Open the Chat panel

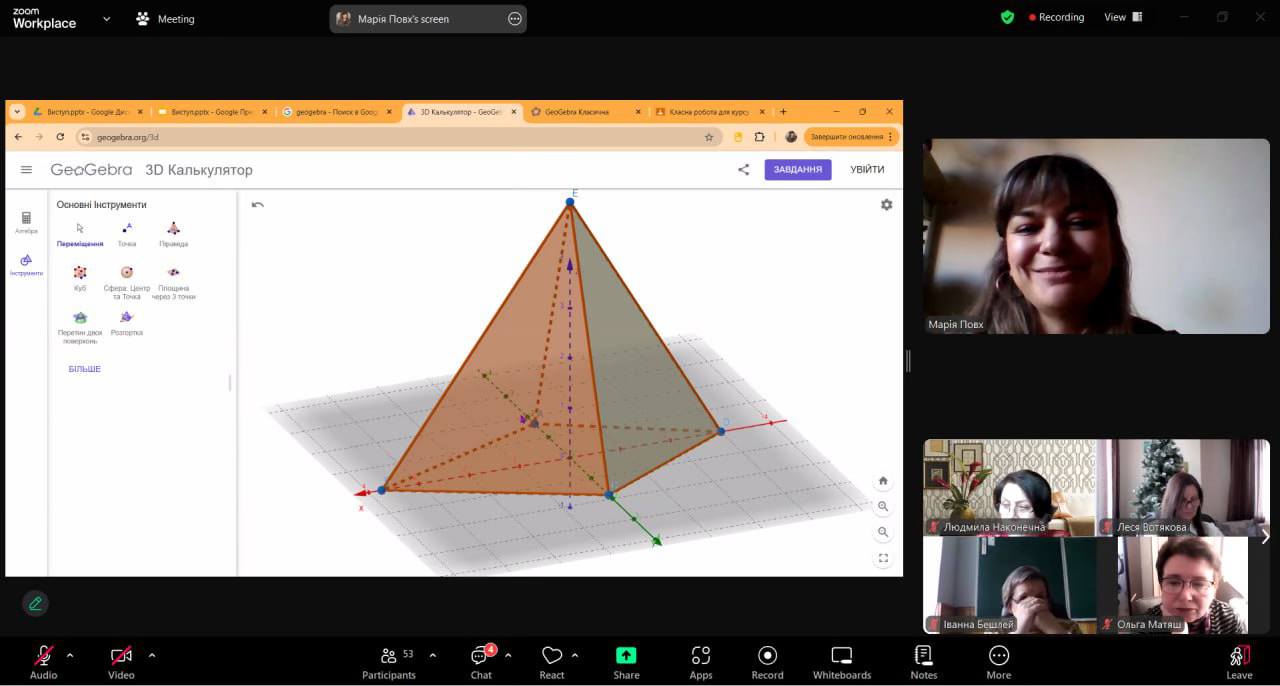(481, 656)
